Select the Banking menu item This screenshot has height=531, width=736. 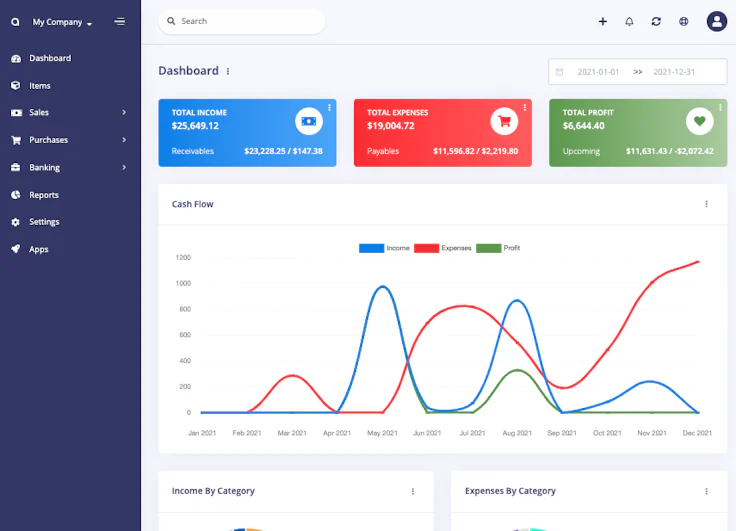(x=45, y=167)
